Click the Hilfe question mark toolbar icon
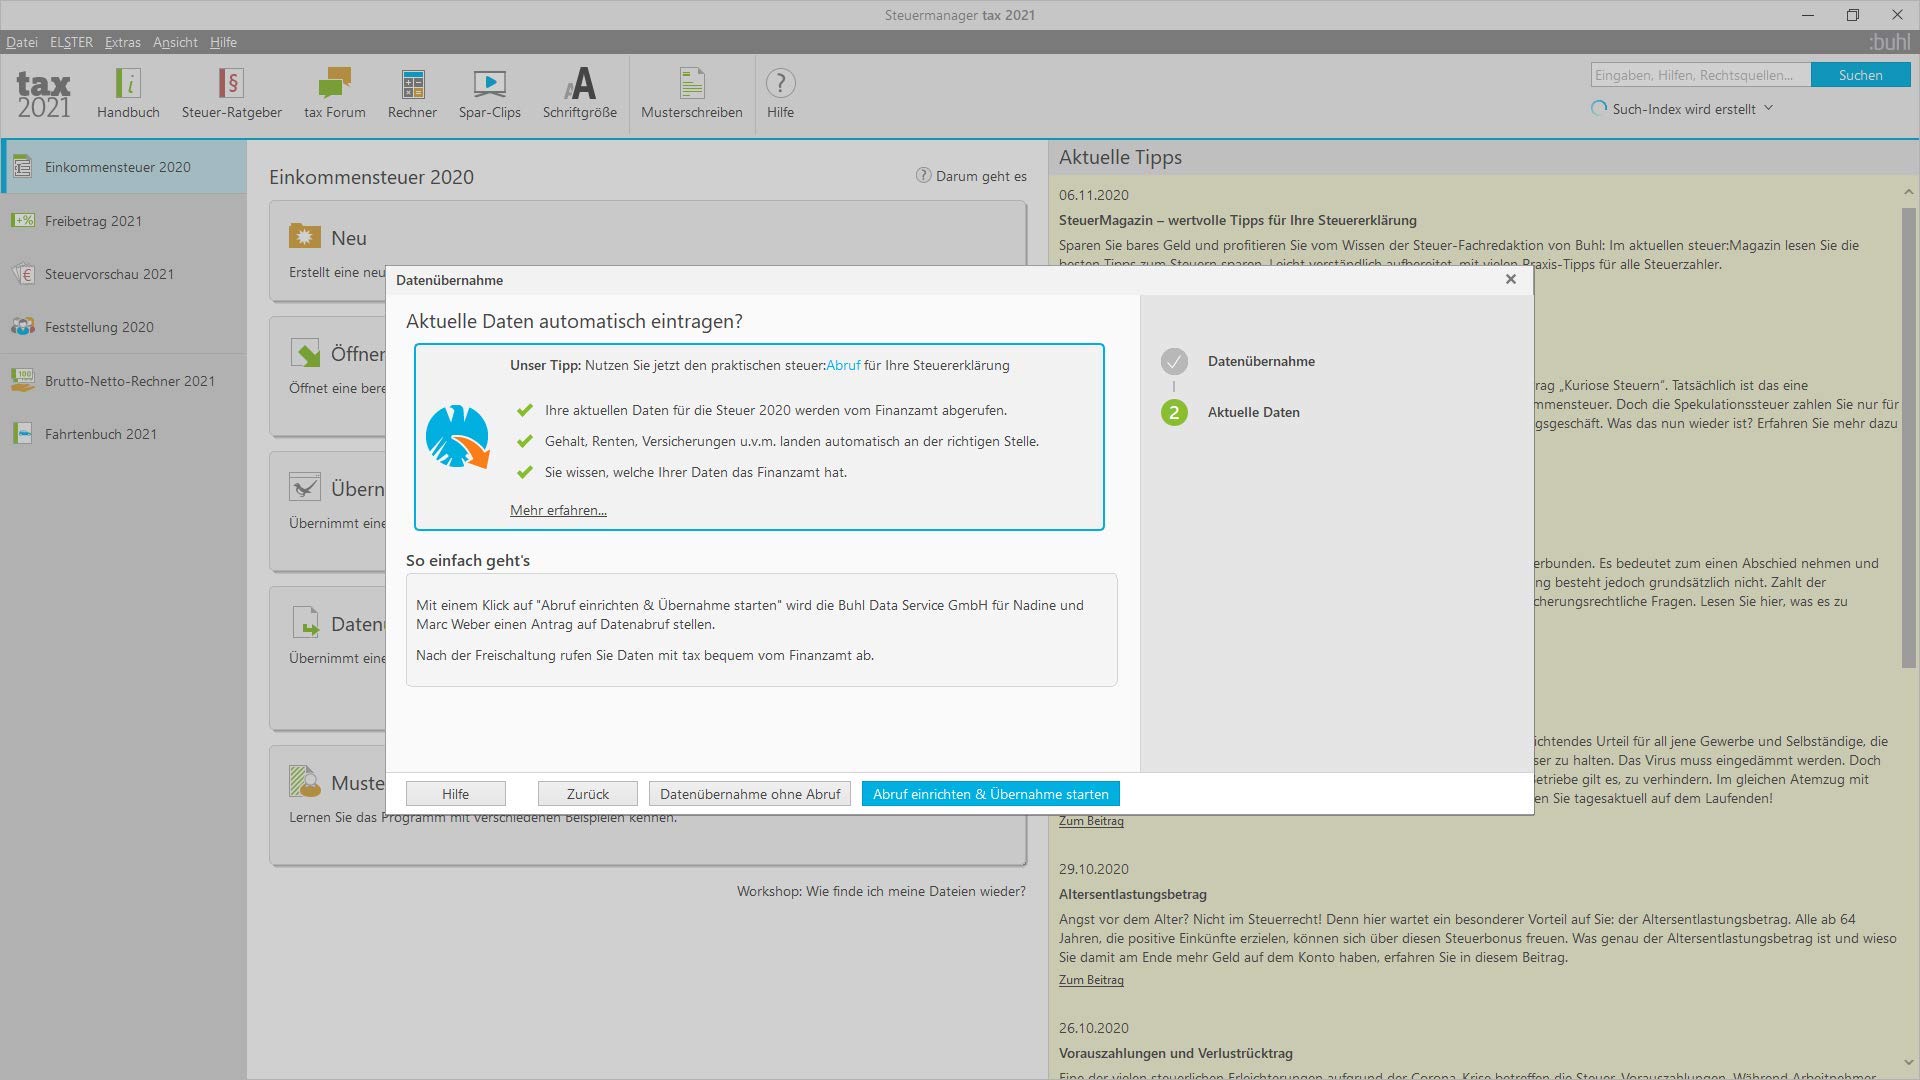This screenshot has height=1080, width=1920. point(780,84)
